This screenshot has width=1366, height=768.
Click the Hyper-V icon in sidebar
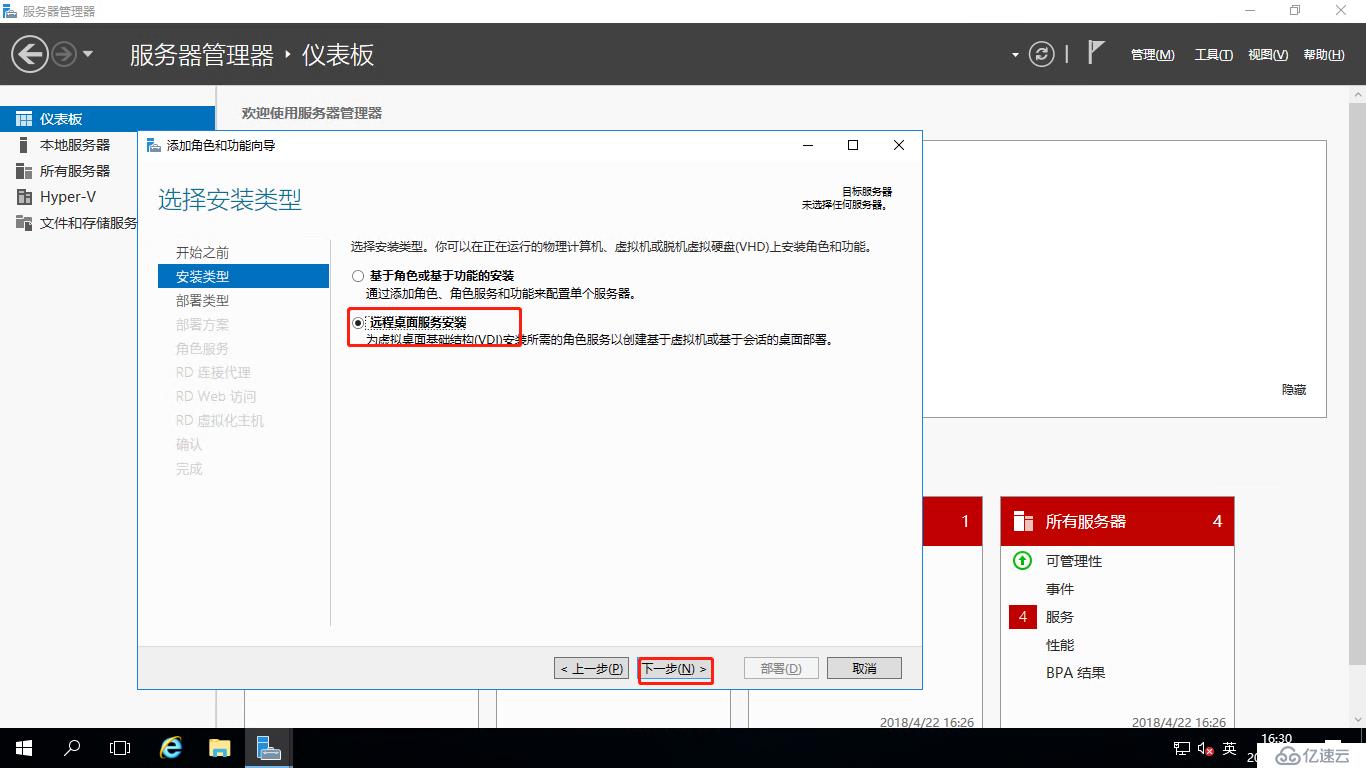point(24,197)
